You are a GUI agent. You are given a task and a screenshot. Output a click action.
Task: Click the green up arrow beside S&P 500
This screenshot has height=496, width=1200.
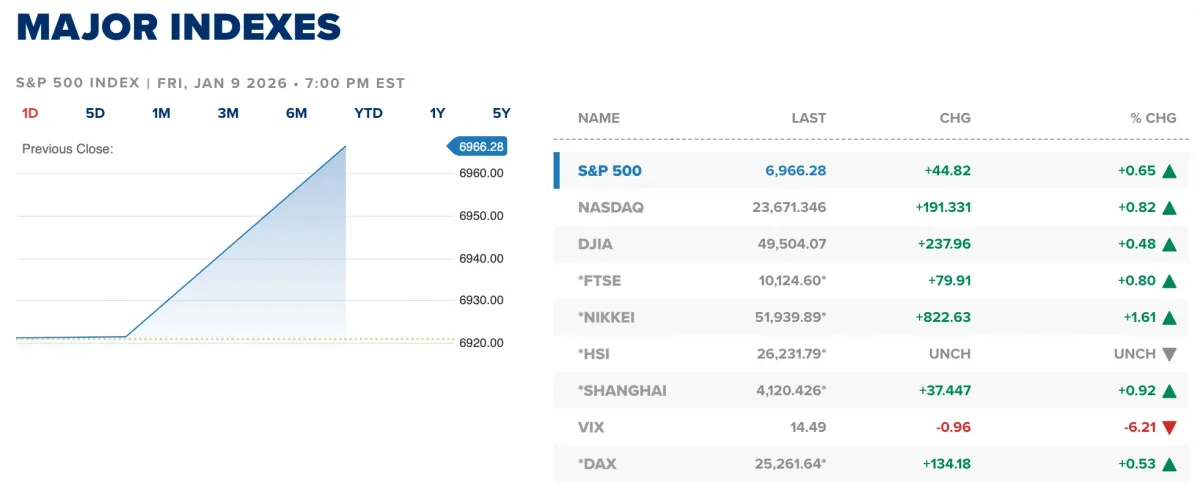pyautogui.click(x=1169, y=171)
